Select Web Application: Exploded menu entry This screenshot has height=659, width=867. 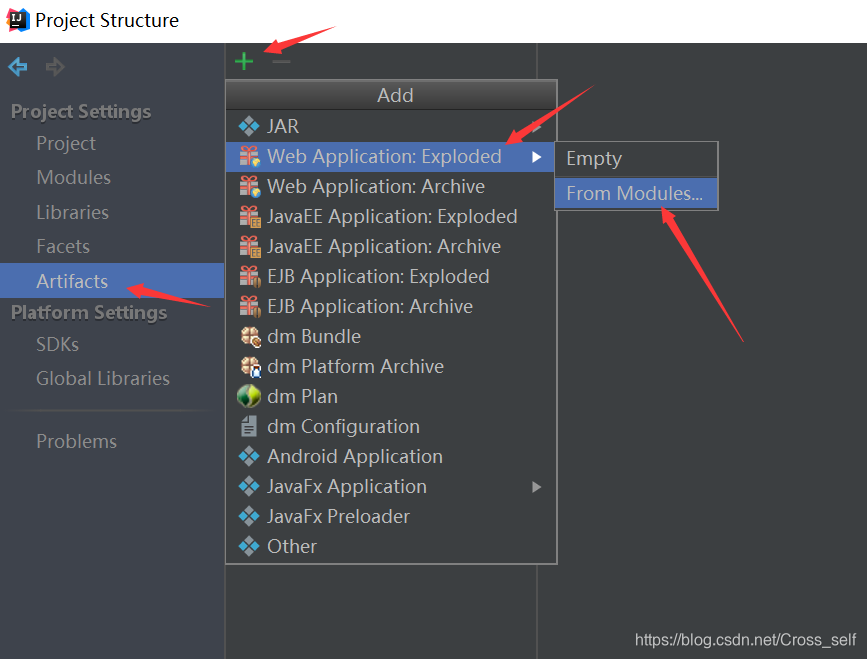(390, 156)
